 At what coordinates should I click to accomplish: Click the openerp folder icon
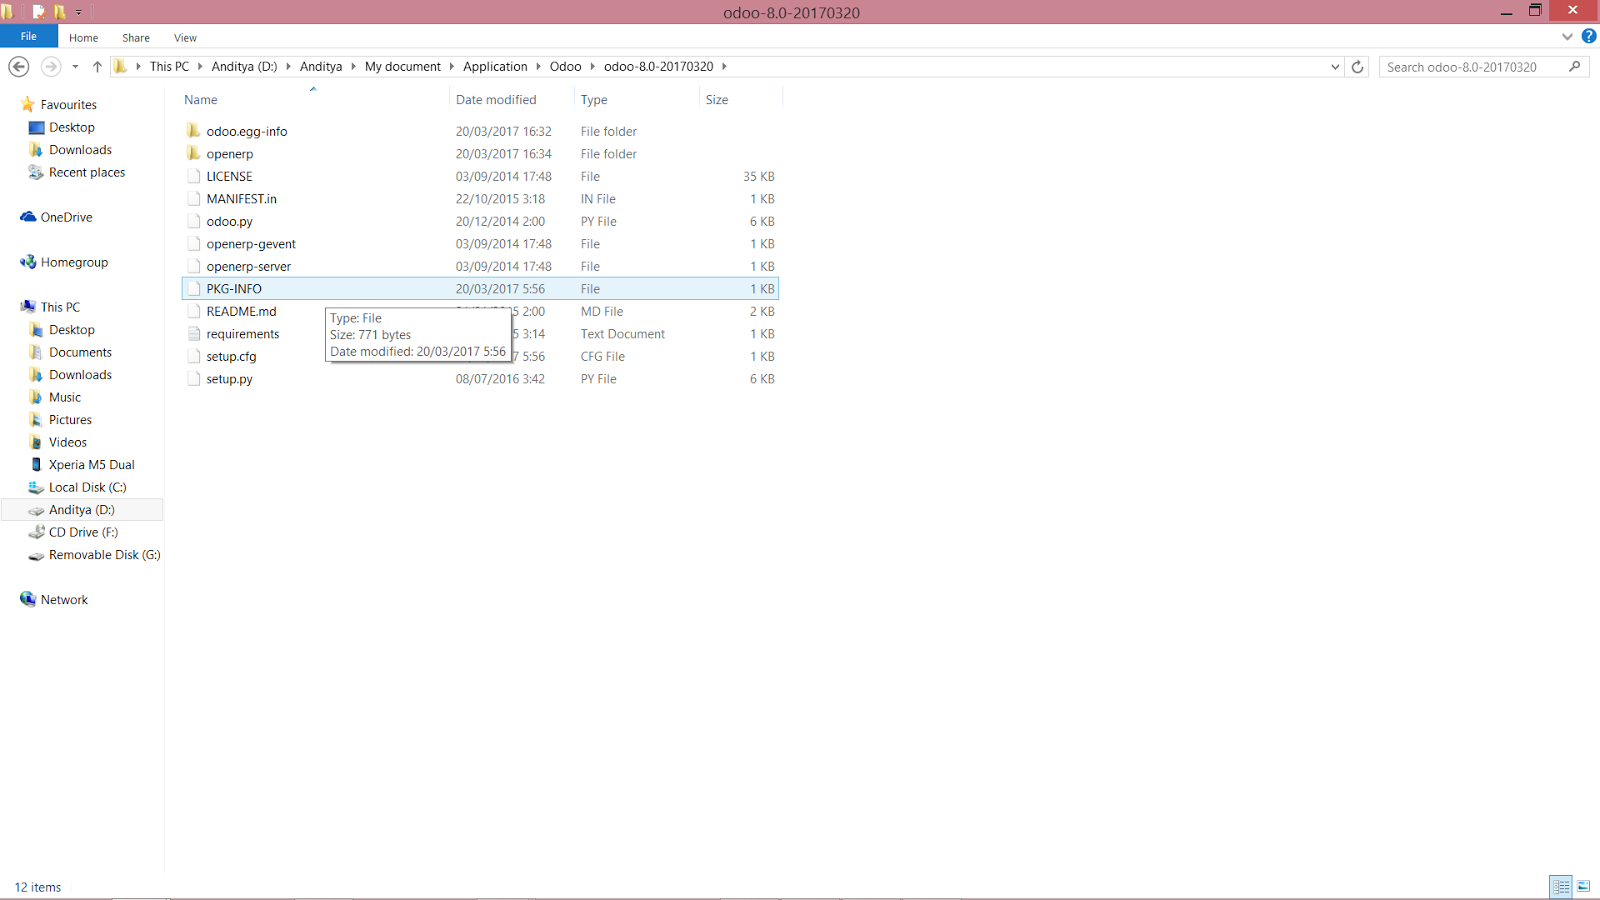(193, 153)
